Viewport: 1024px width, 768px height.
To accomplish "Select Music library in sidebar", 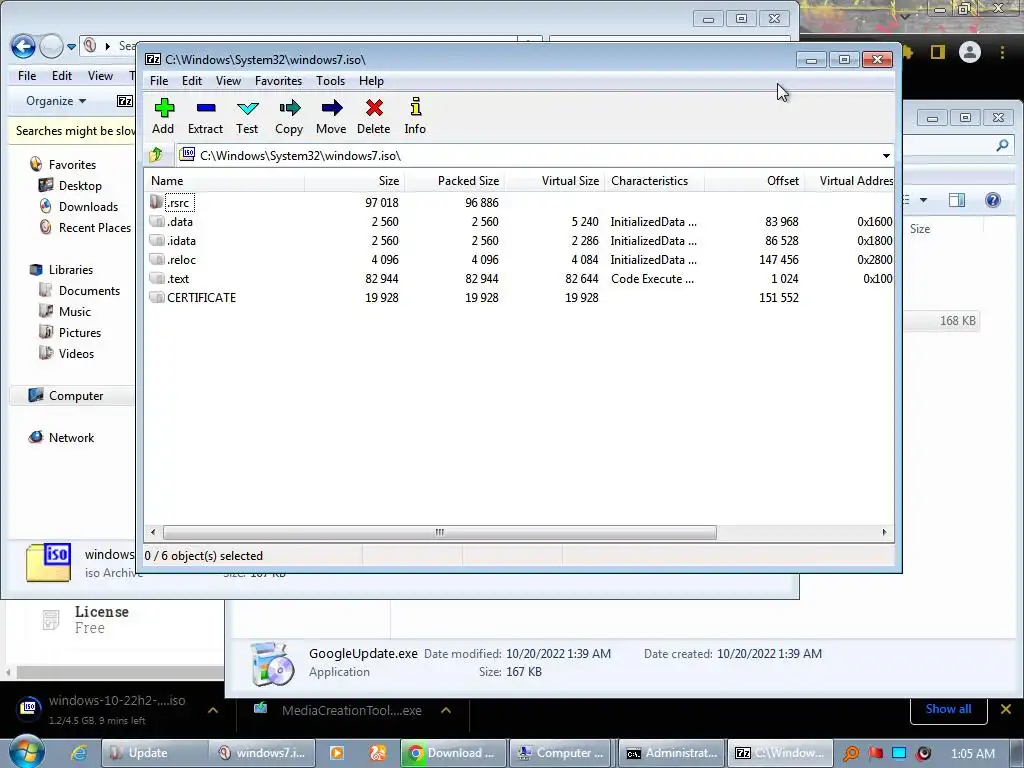I will coord(65,312).
